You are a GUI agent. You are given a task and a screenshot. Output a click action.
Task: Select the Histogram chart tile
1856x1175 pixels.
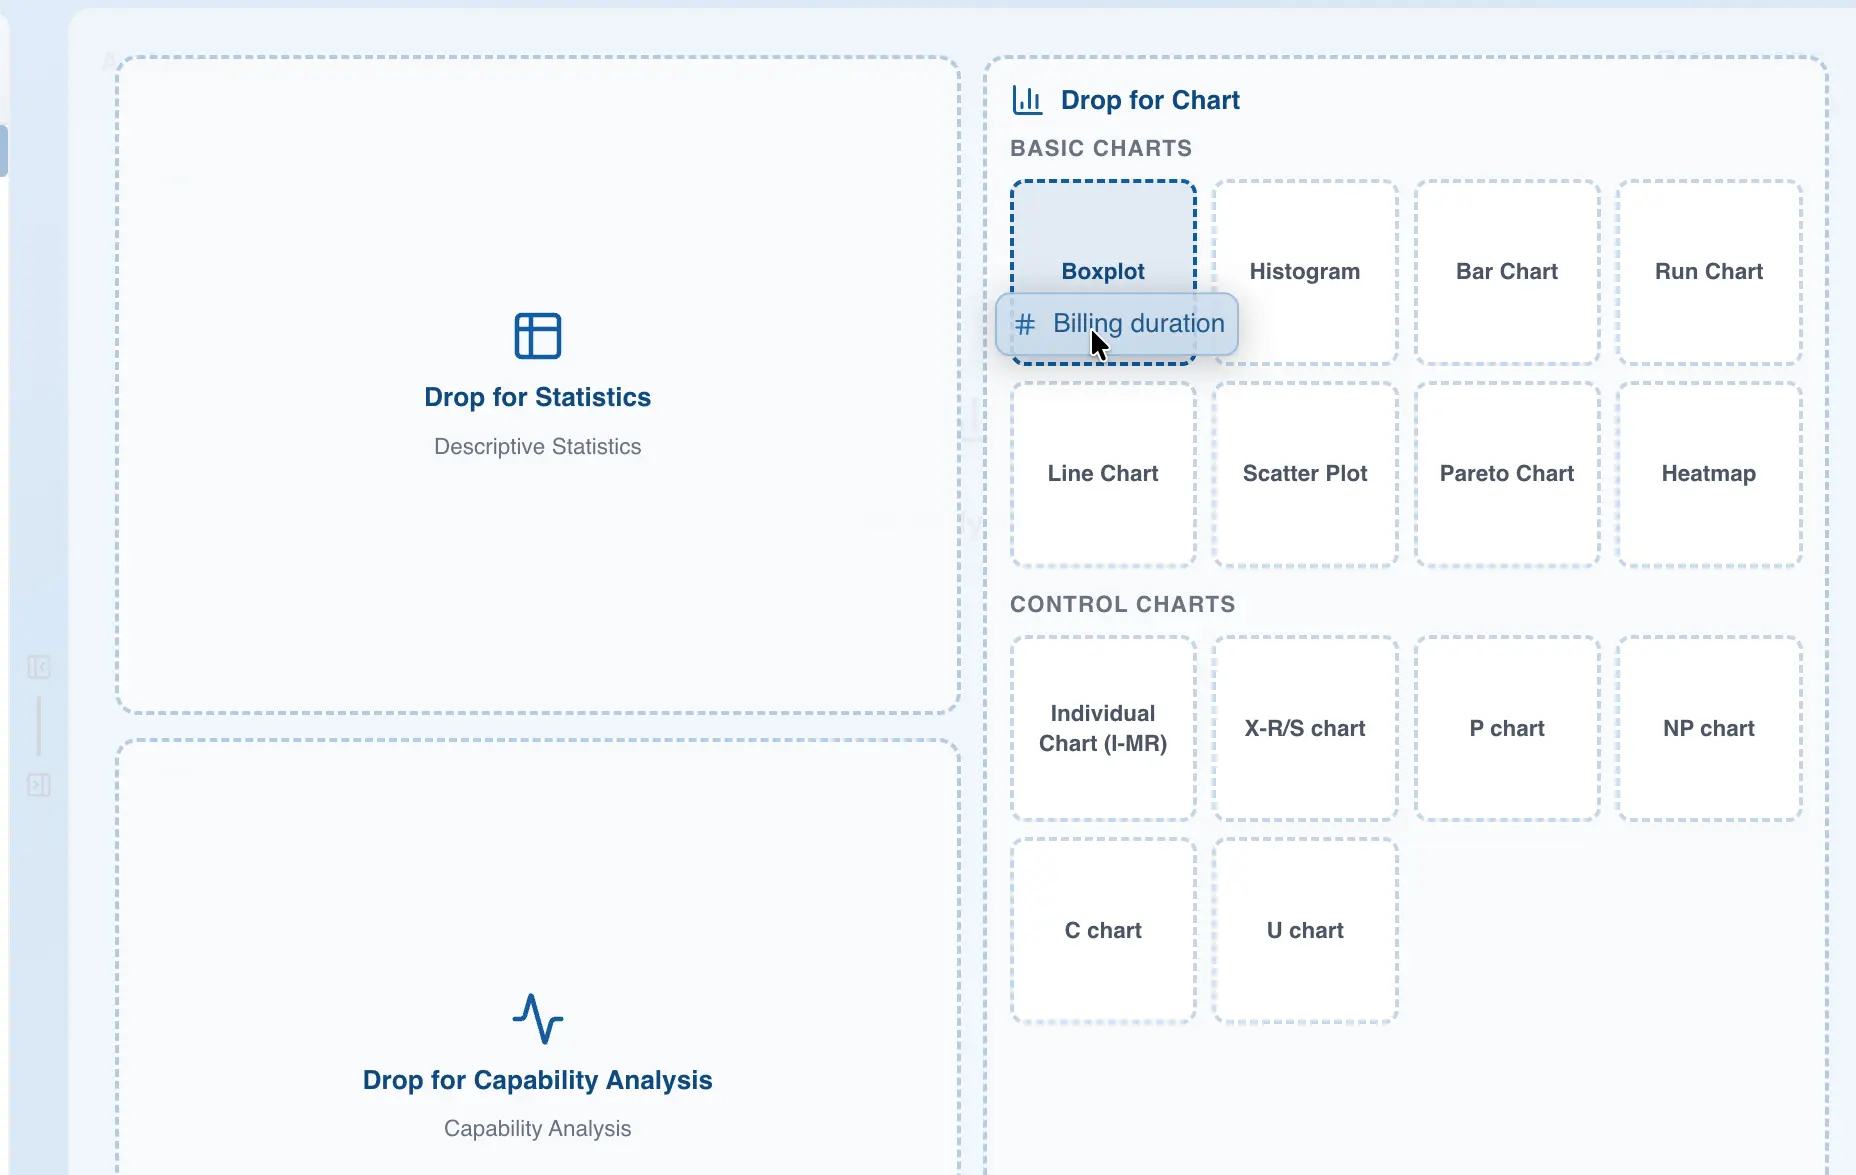(1304, 271)
